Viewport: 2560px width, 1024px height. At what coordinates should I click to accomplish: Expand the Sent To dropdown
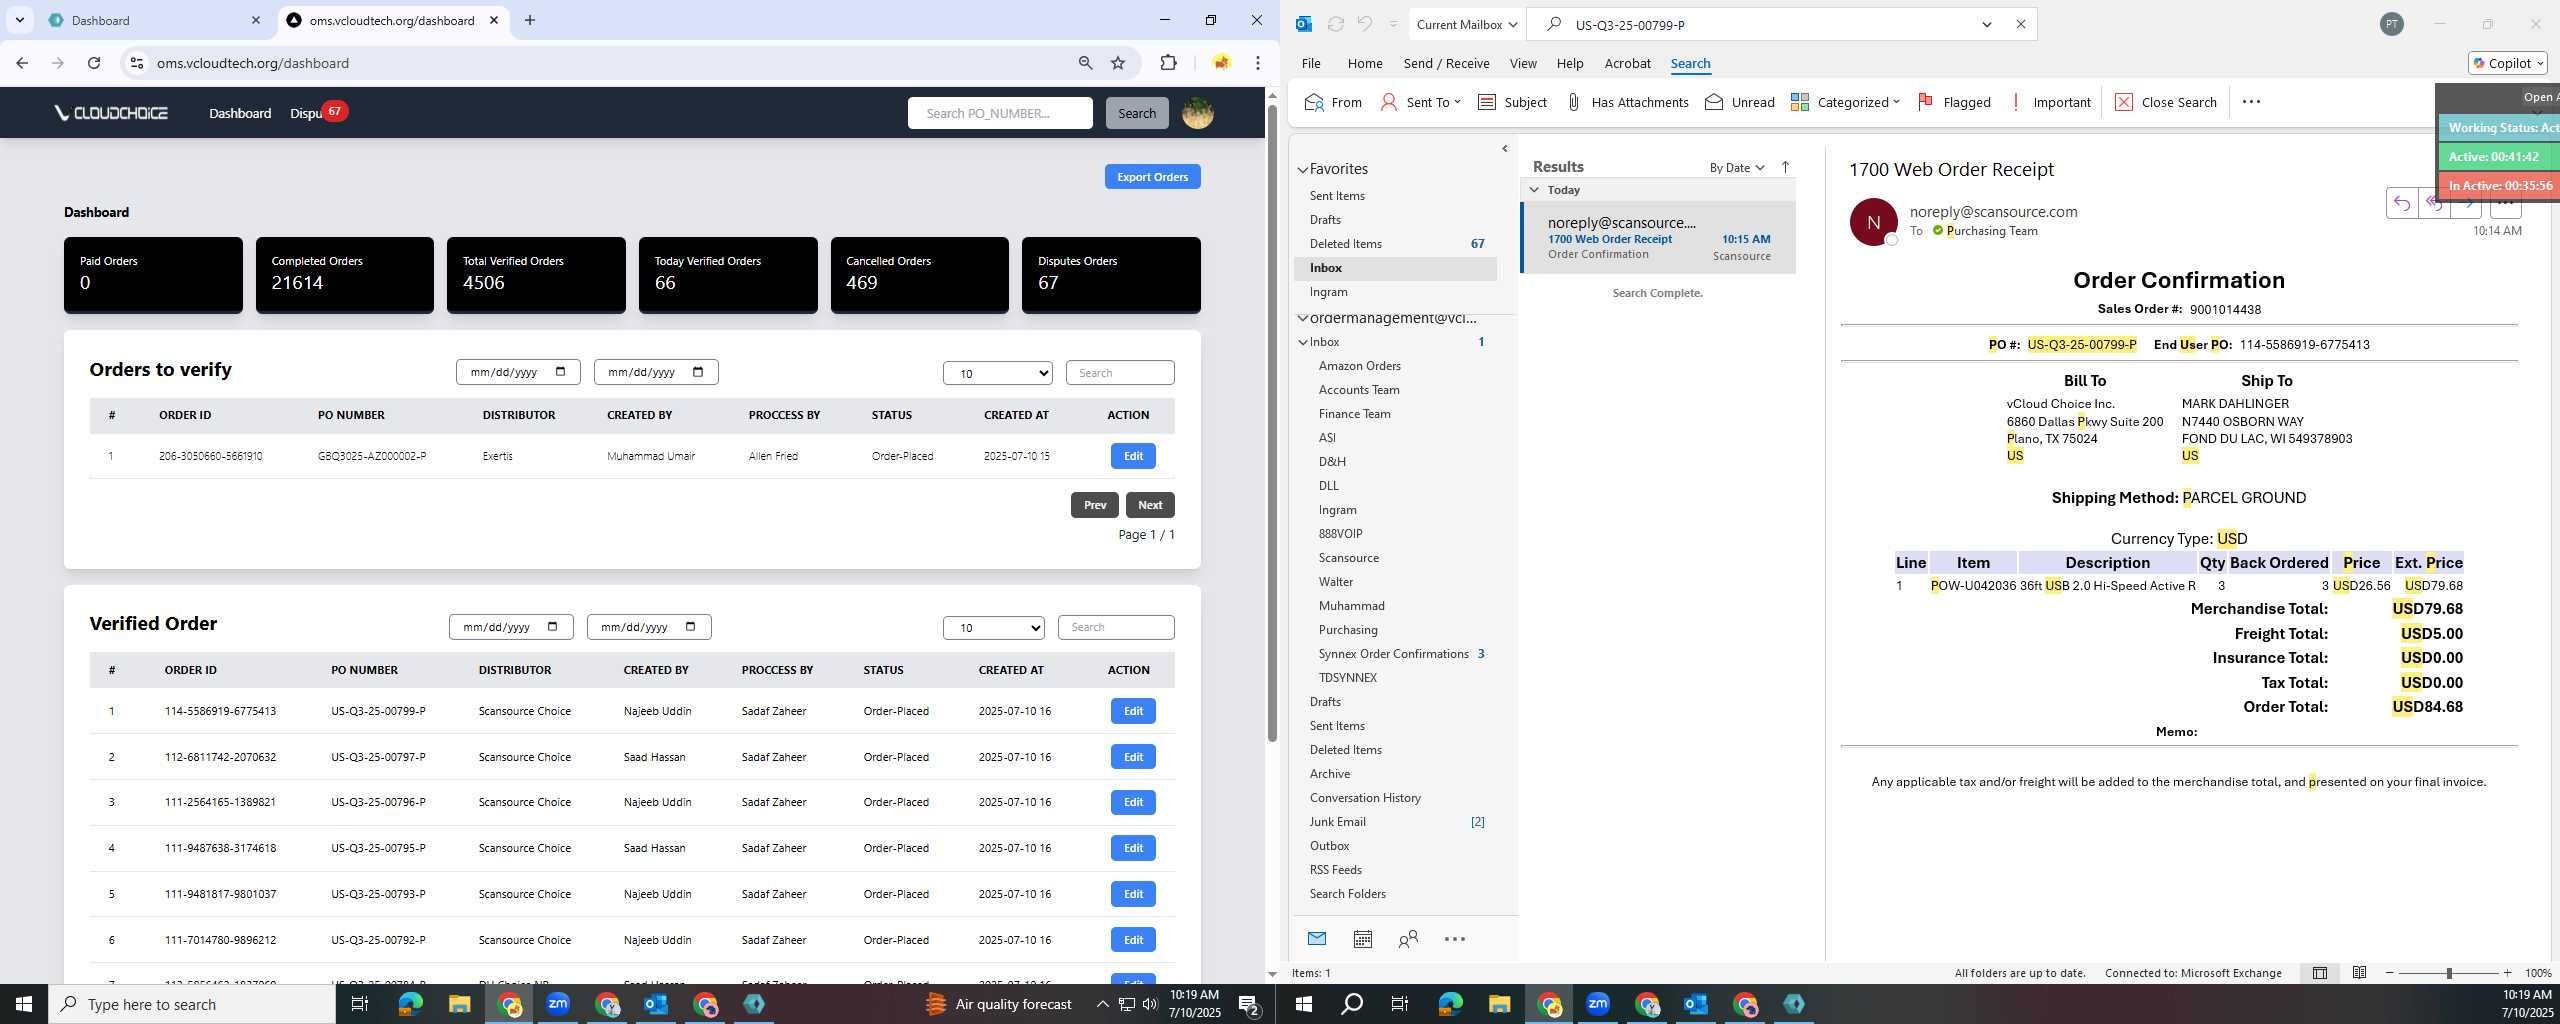tap(1457, 102)
